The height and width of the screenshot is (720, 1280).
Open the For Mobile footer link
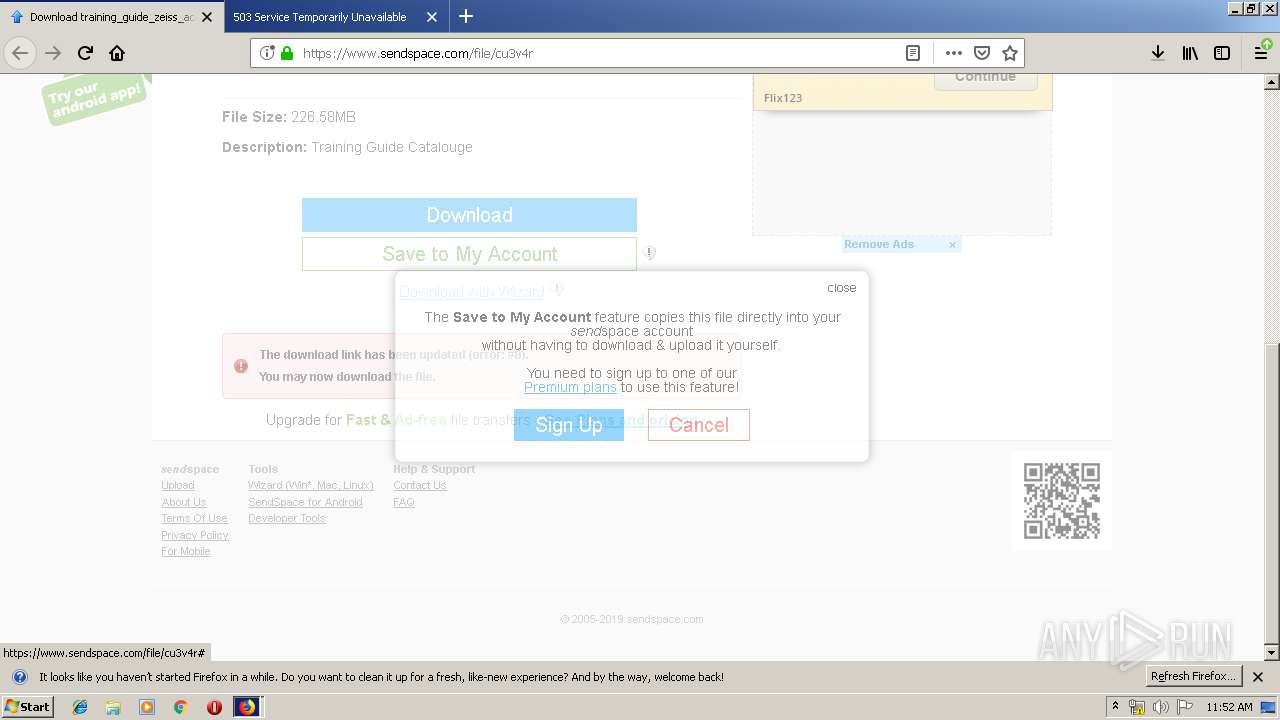pyautogui.click(x=186, y=551)
